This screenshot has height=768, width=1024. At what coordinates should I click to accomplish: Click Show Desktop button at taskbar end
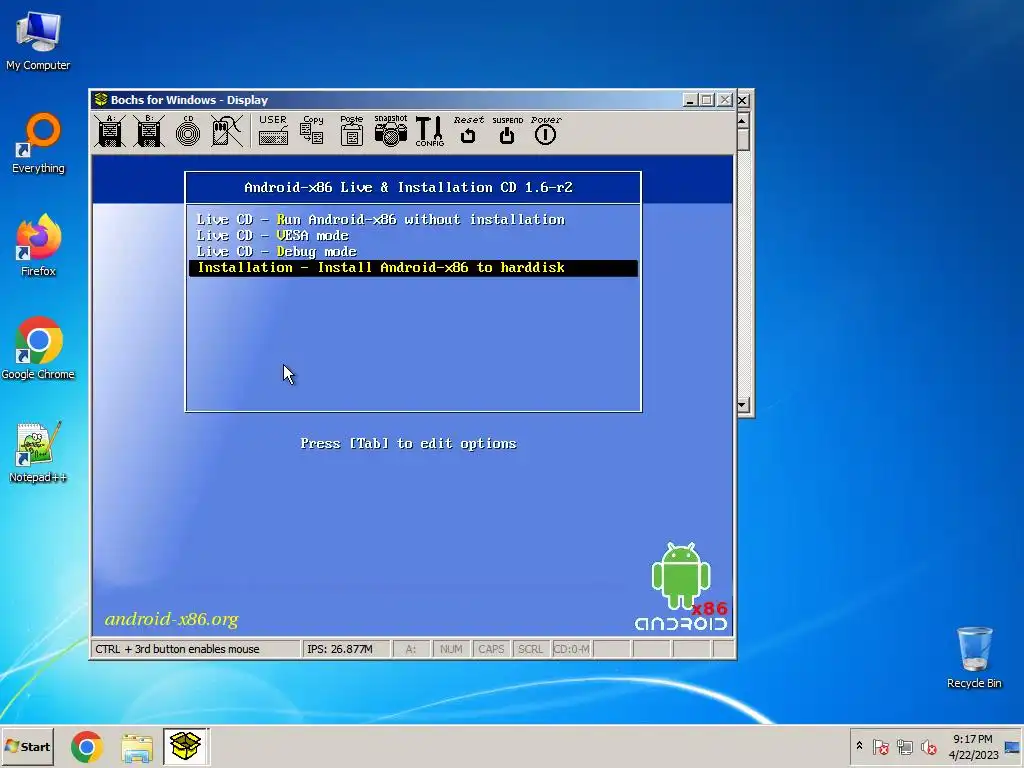pyautogui.click(x=1013, y=746)
